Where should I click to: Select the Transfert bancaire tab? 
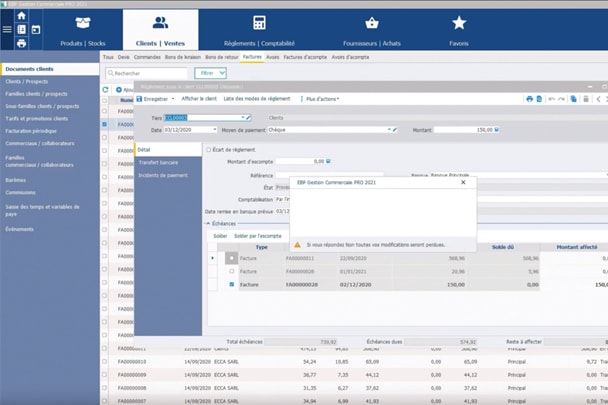[x=157, y=162]
